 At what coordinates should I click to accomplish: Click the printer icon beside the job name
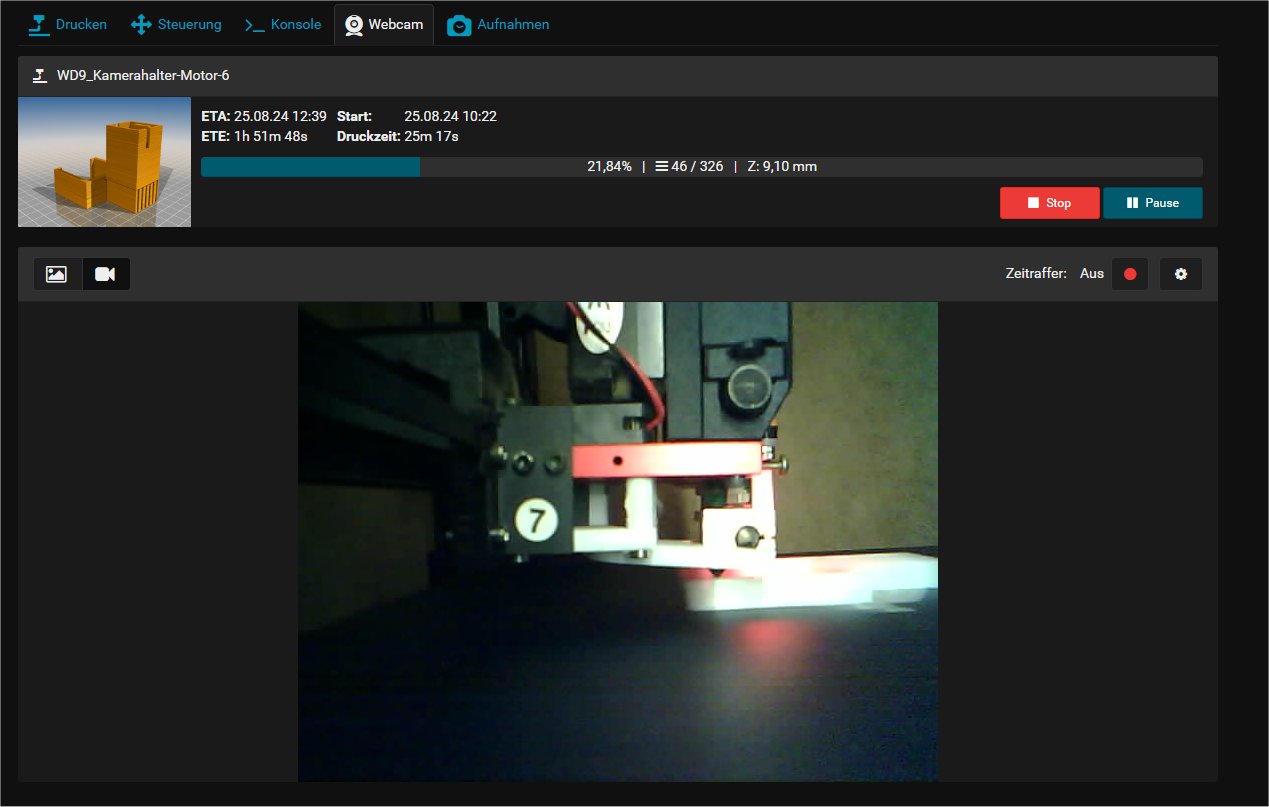click(40, 75)
